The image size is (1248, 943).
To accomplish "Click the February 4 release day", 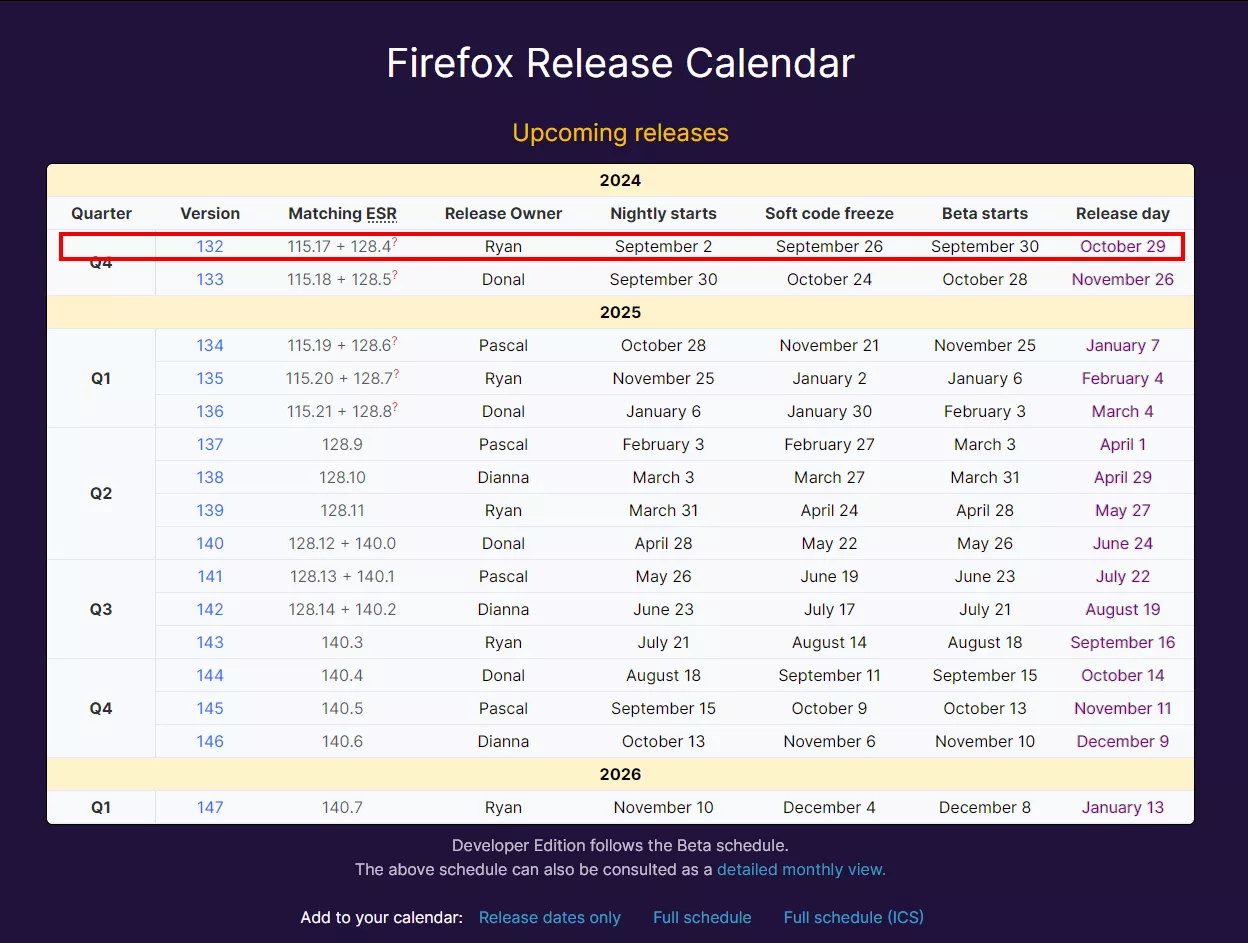I will [x=1123, y=378].
